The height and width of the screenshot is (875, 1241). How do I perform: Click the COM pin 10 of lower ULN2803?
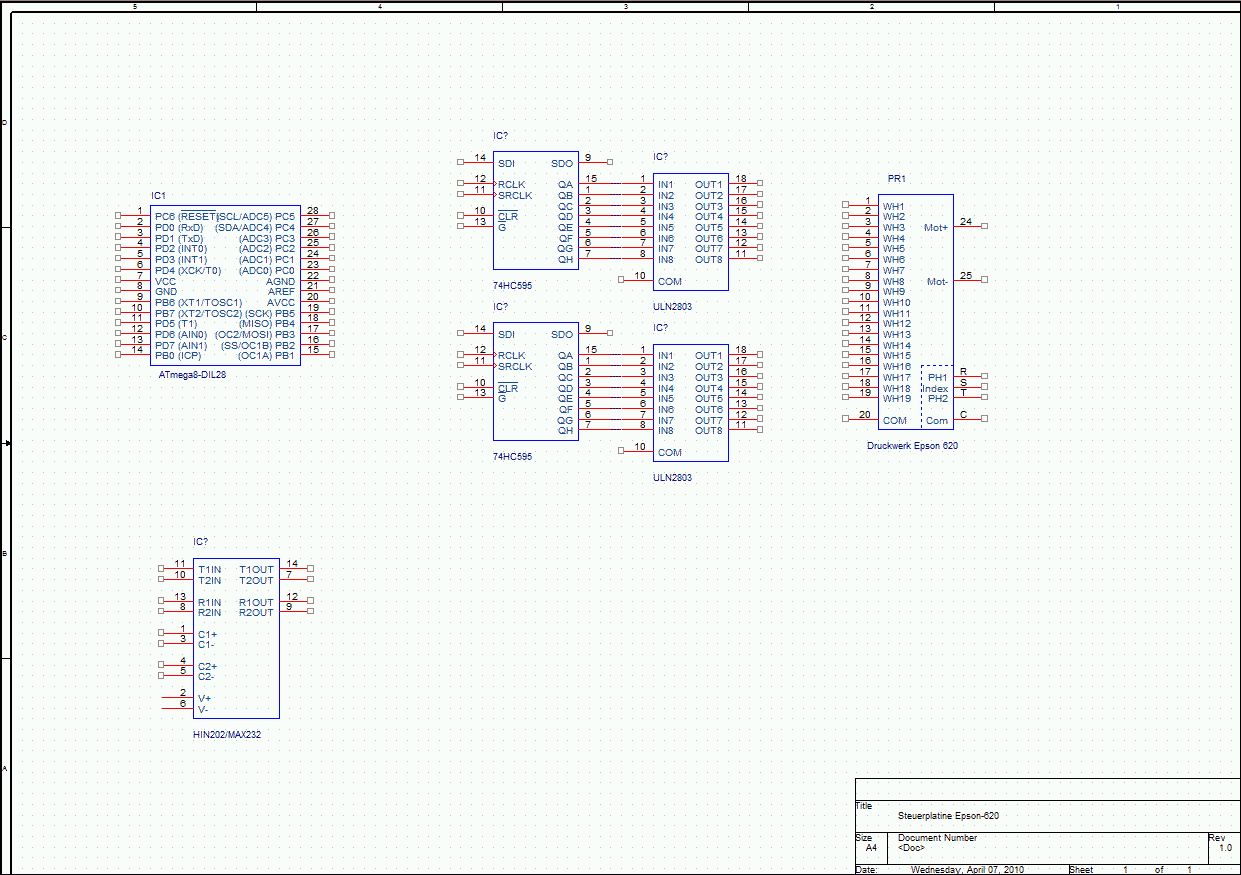click(636, 451)
